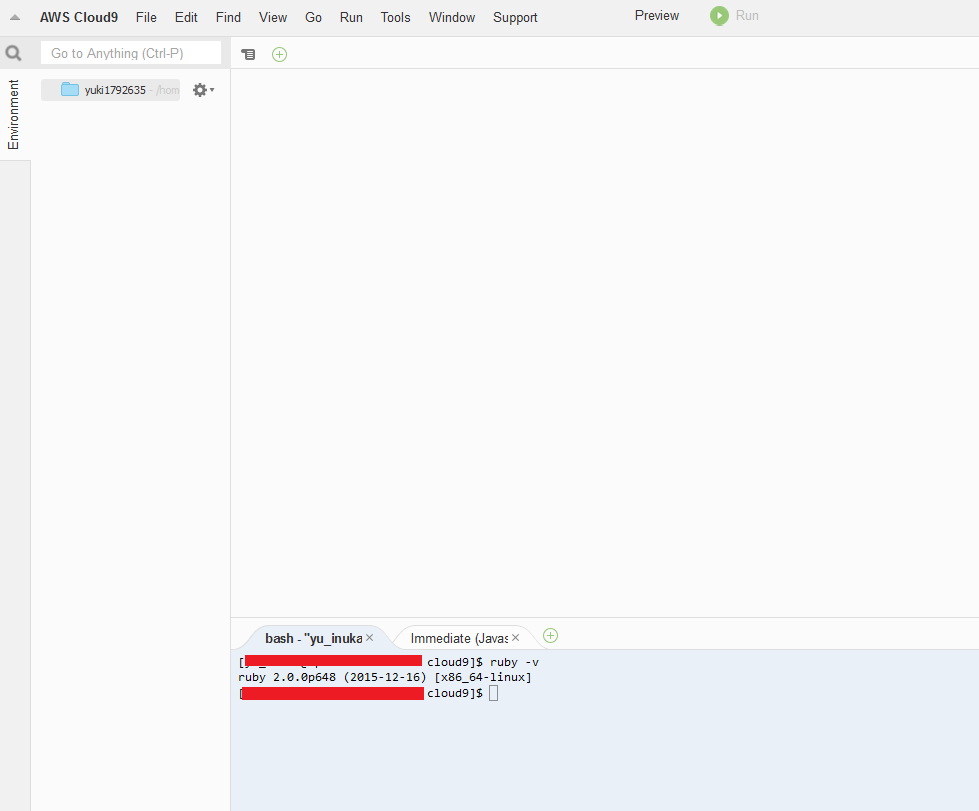Toggle the Environment side panel tab
This screenshot has width=979, height=811.
[14, 114]
